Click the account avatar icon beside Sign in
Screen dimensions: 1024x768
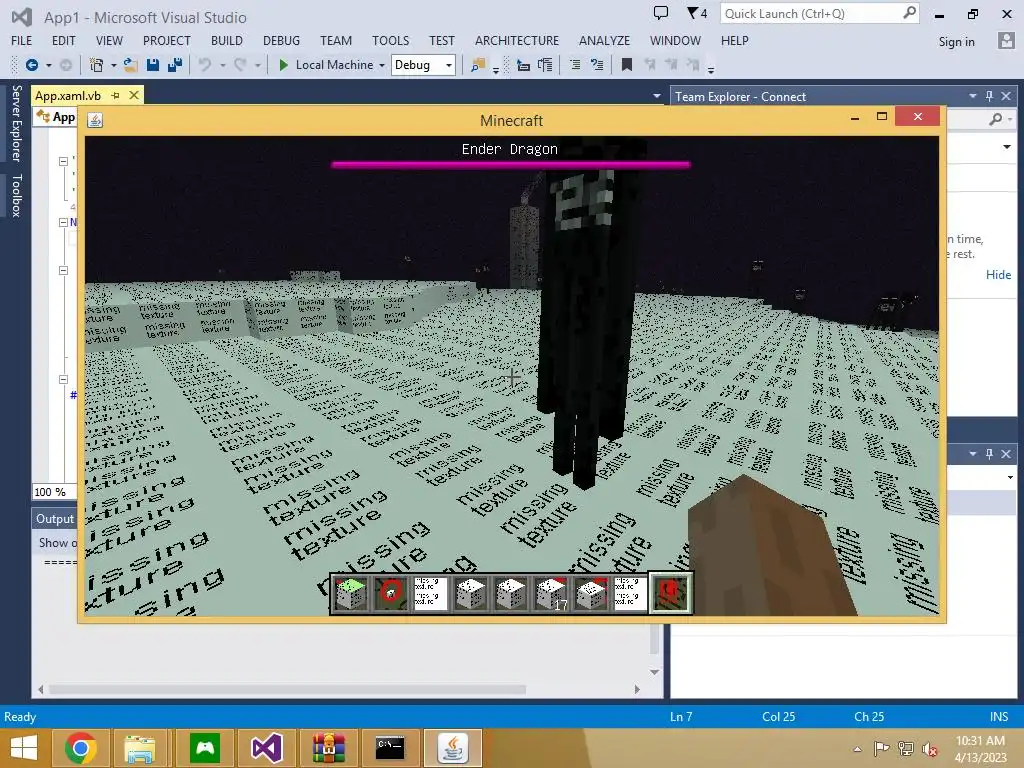1006,41
